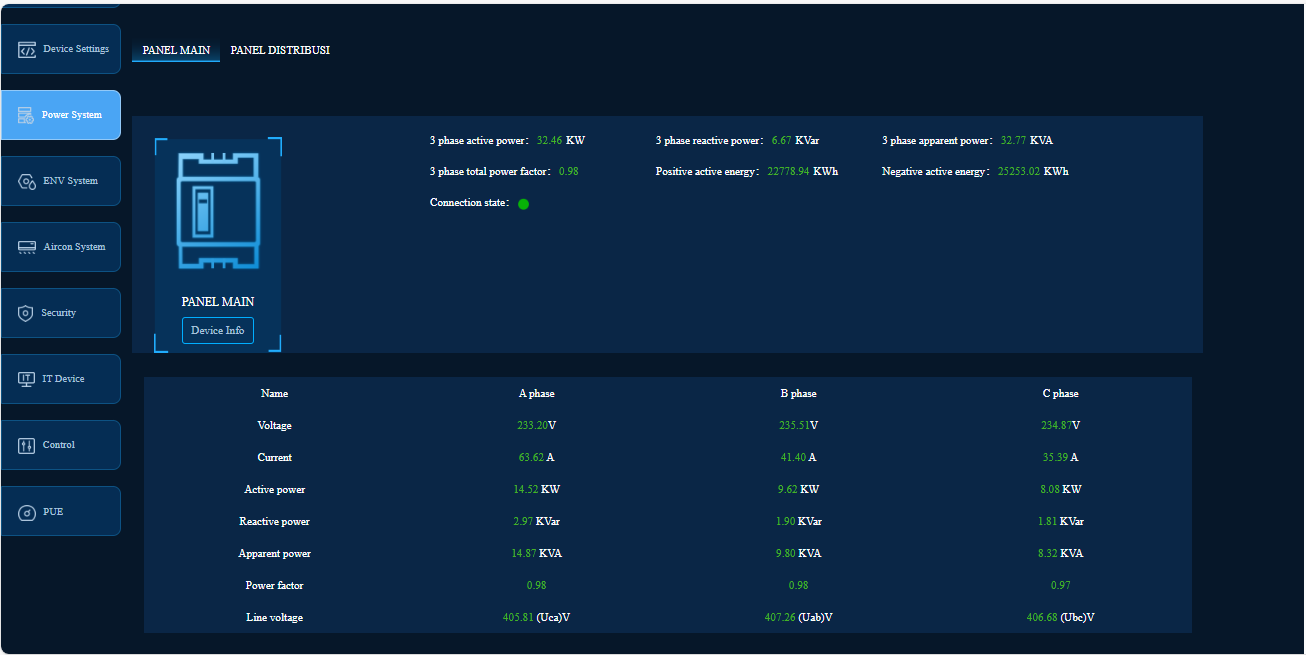
Task: Click the A phase column header
Action: [x=537, y=394]
